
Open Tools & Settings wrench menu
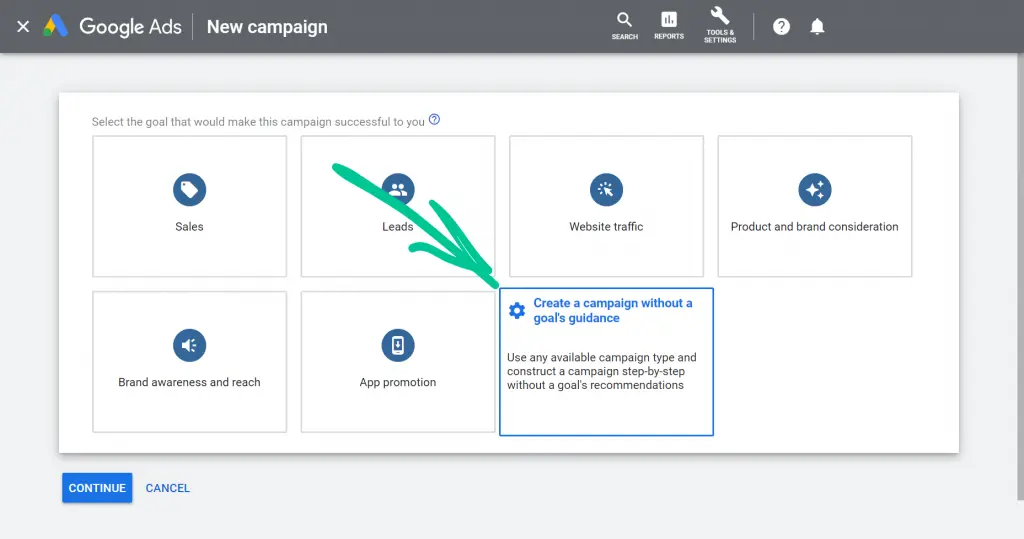(720, 26)
